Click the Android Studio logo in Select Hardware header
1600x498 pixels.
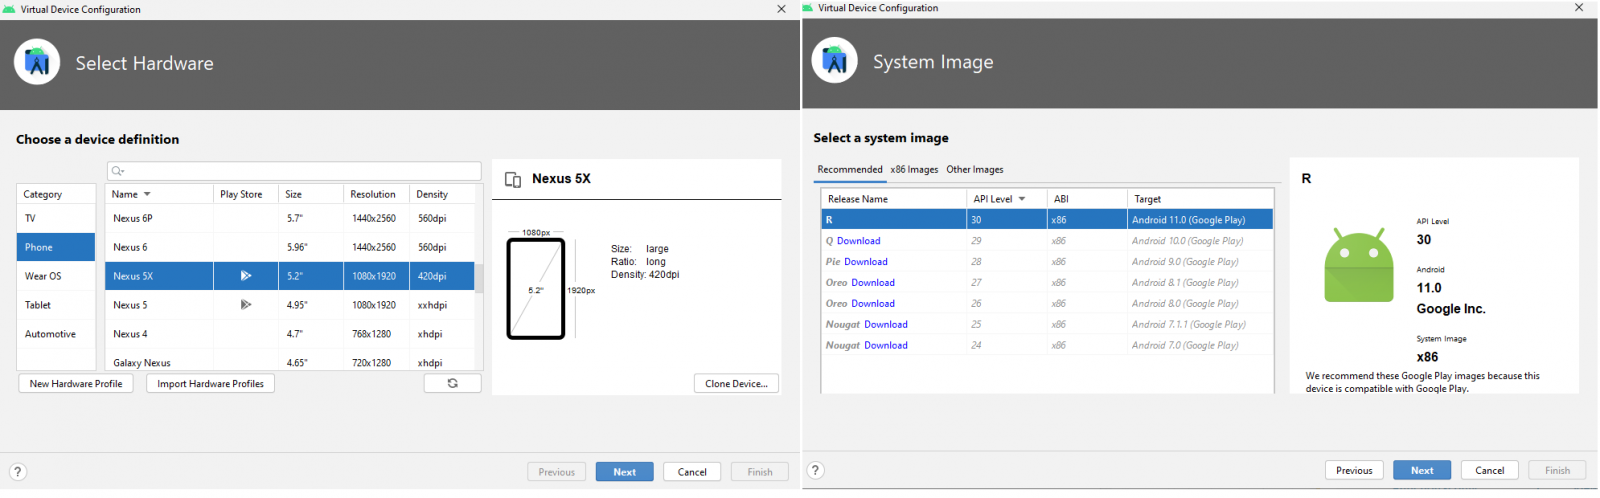[x=37, y=62]
